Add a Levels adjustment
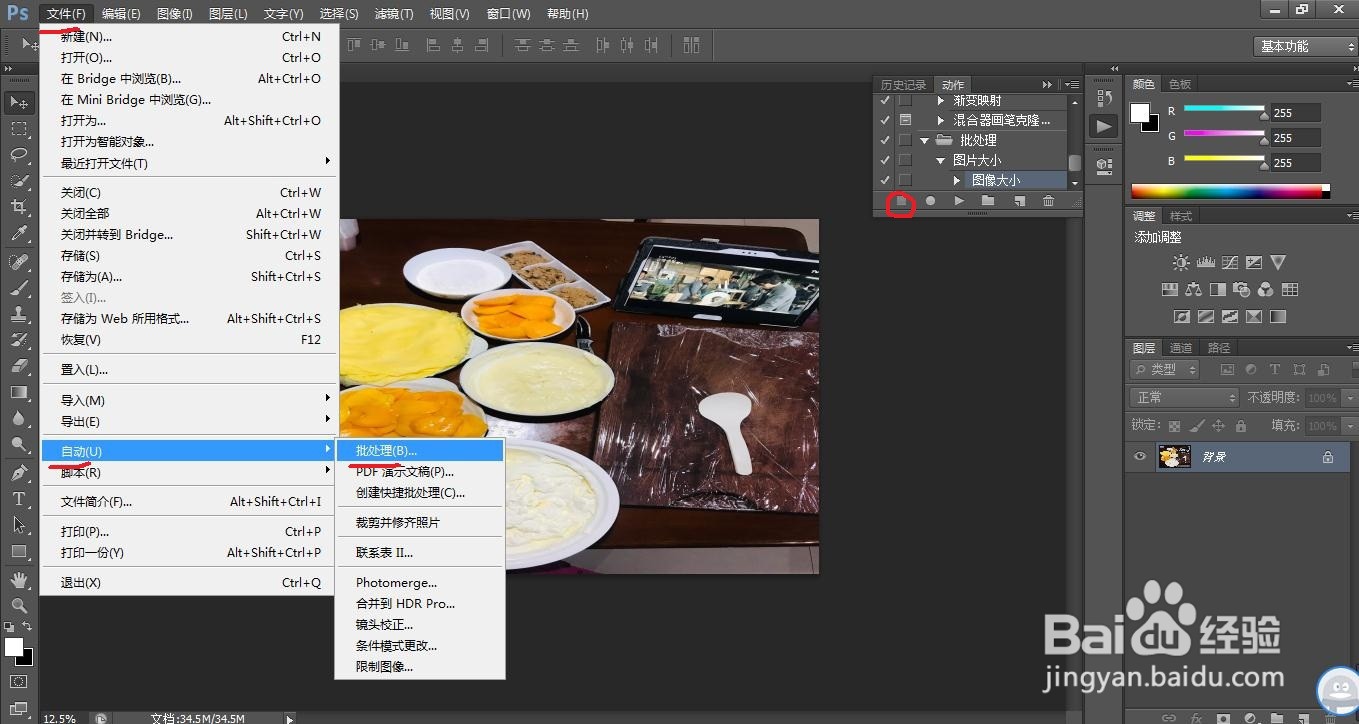 [x=1205, y=263]
